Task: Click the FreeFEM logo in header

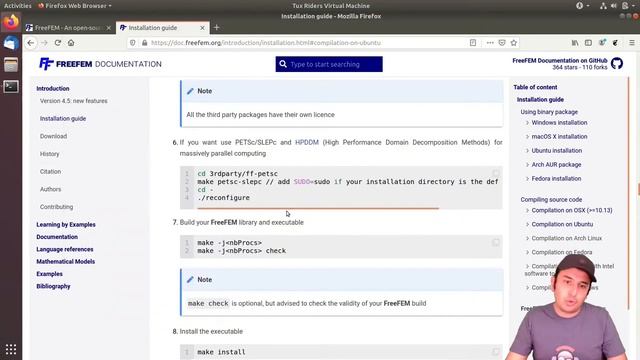Action: [x=100, y=64]
